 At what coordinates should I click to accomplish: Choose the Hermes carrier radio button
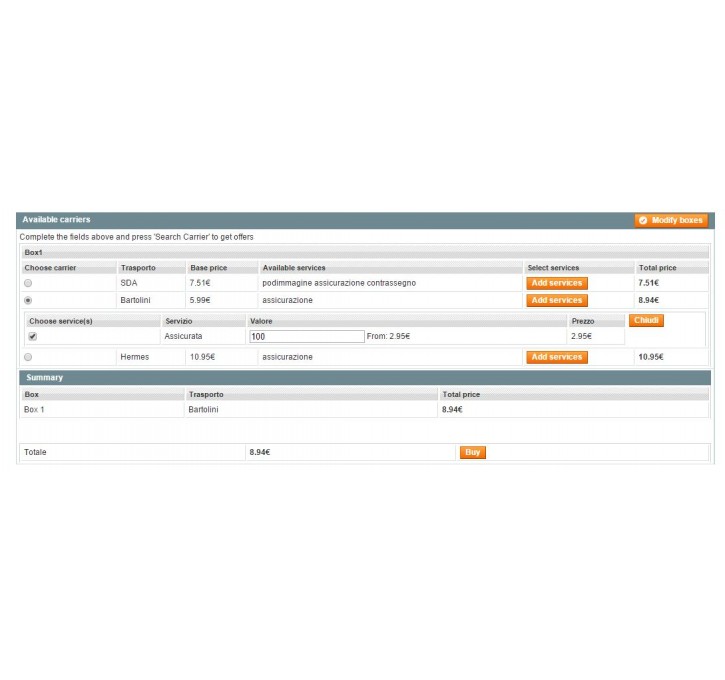click(x=28, y=357)
